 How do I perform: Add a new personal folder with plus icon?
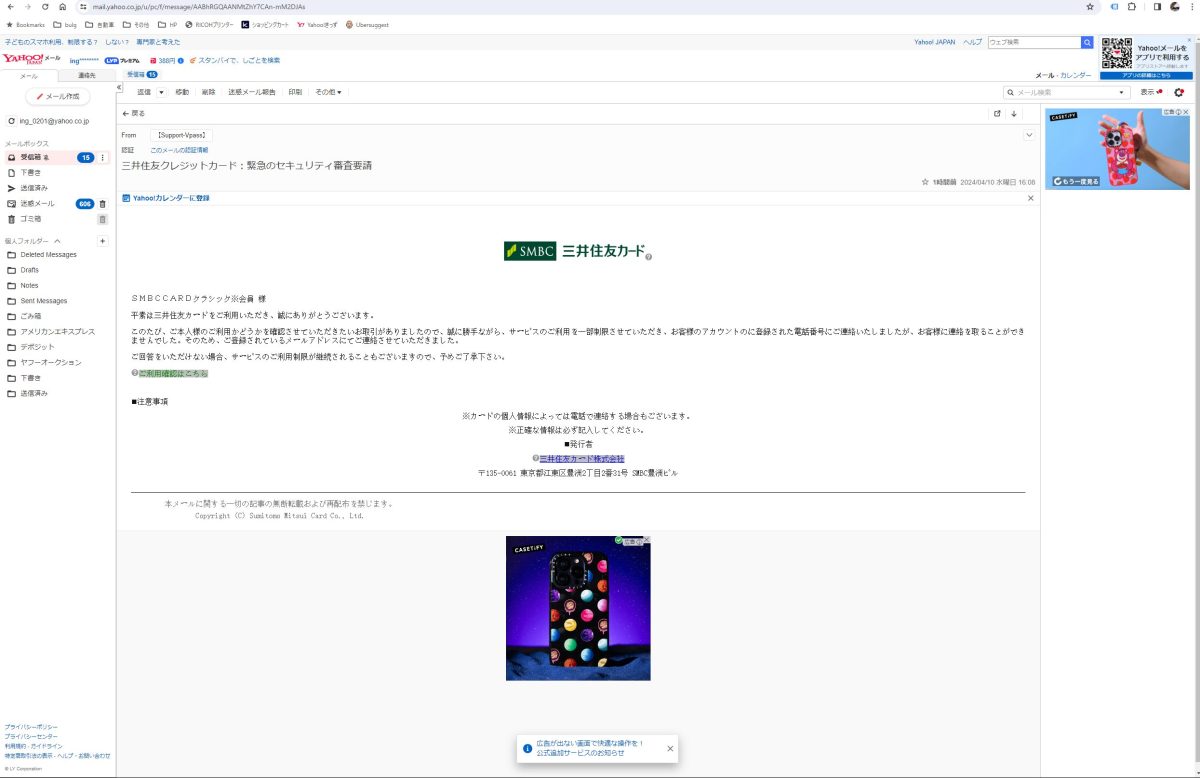pos(102,241)
